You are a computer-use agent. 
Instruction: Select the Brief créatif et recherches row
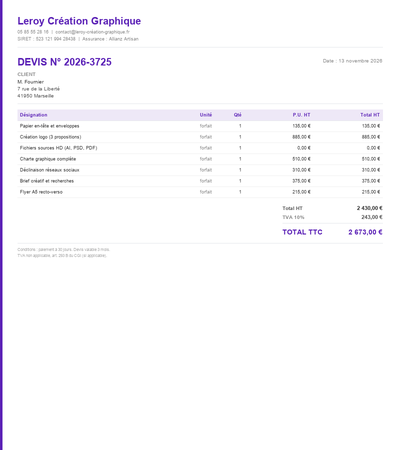tap(200, 181)
